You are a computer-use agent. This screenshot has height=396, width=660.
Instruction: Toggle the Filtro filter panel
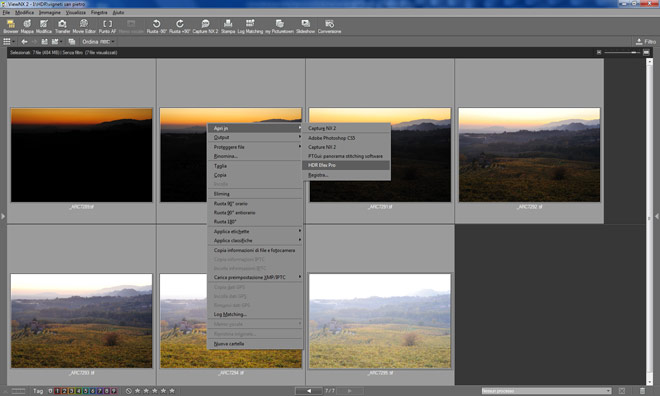[x=646, y=42]
